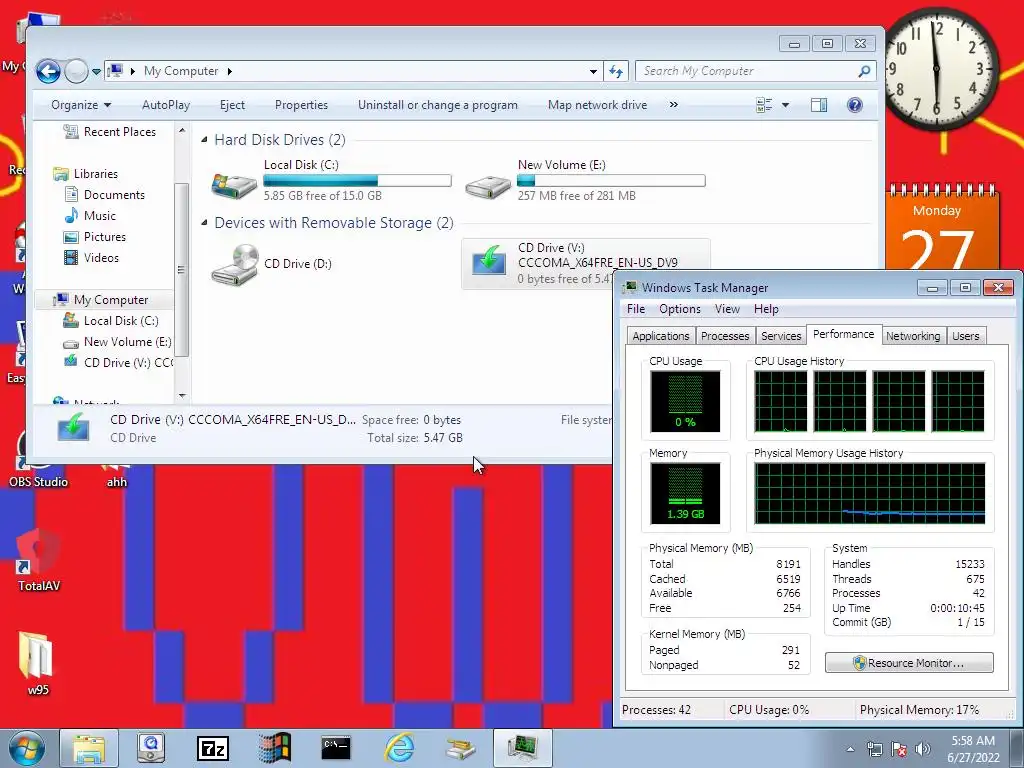Launch 7-Zip from the taskbar

pos(213,748)
